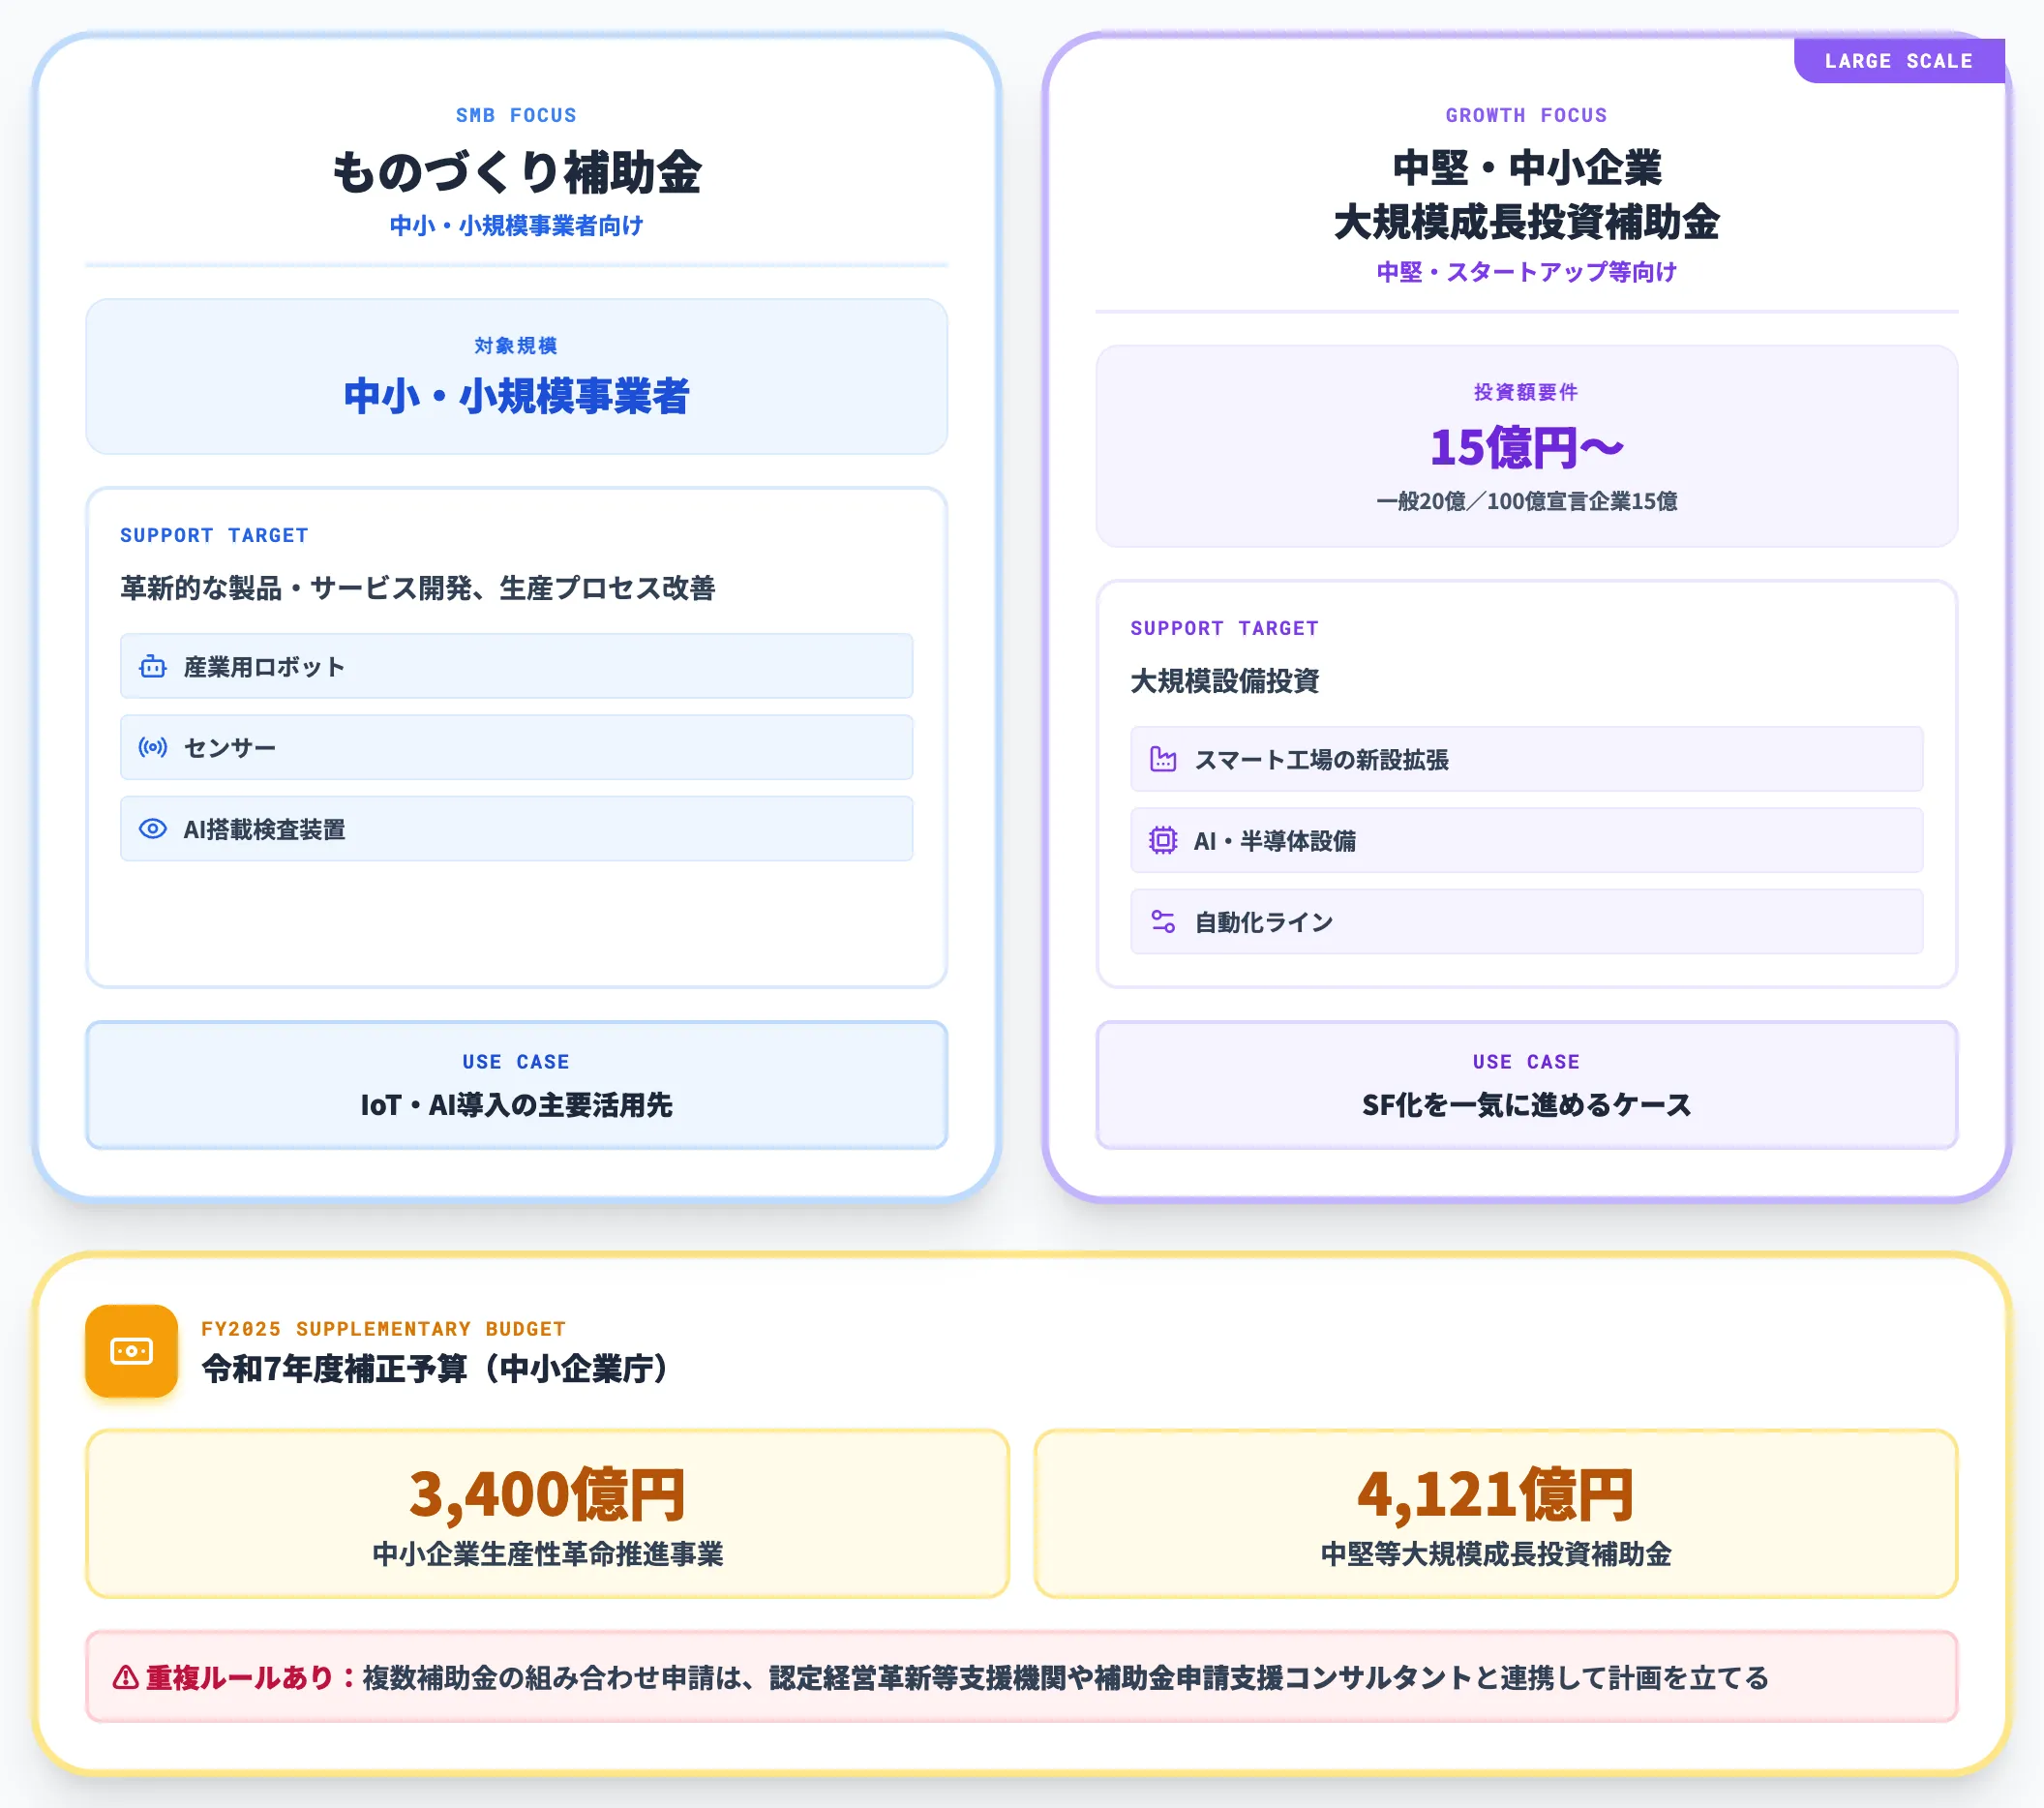
Task: Click the red 重複ルールあり warning text
Action: (250, 1677)
